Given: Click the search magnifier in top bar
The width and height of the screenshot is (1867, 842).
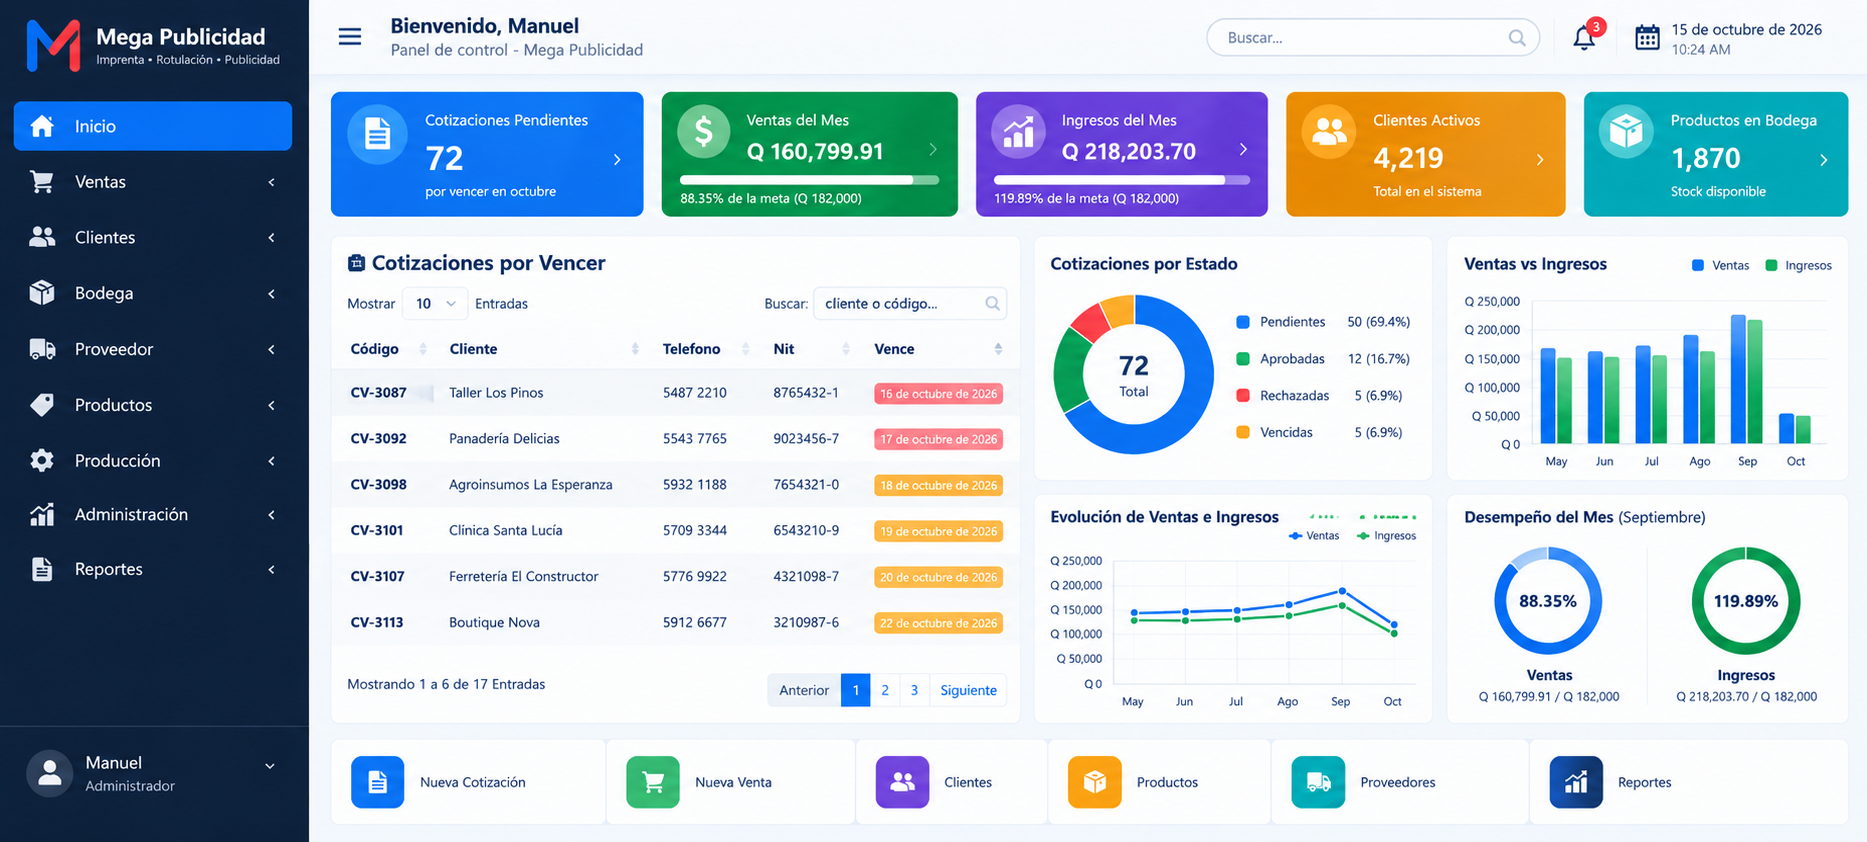Looking at the screenshot, I should click(1517, 38).
